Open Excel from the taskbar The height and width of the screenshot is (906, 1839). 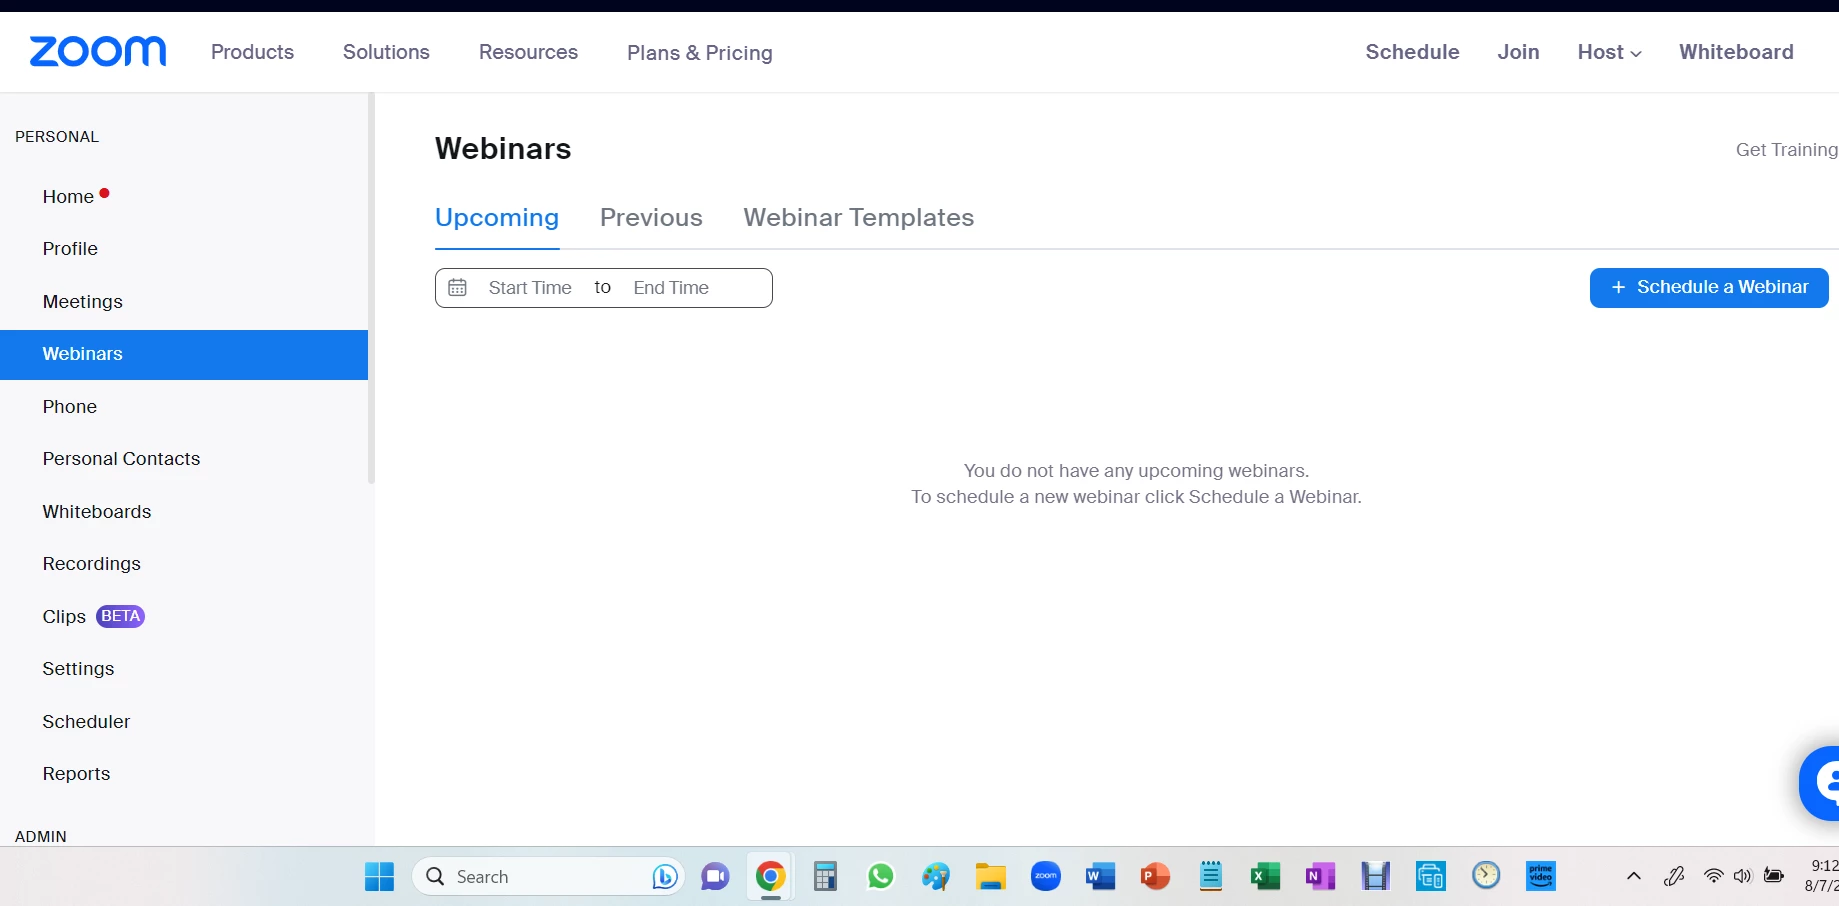coord(1265,877)
